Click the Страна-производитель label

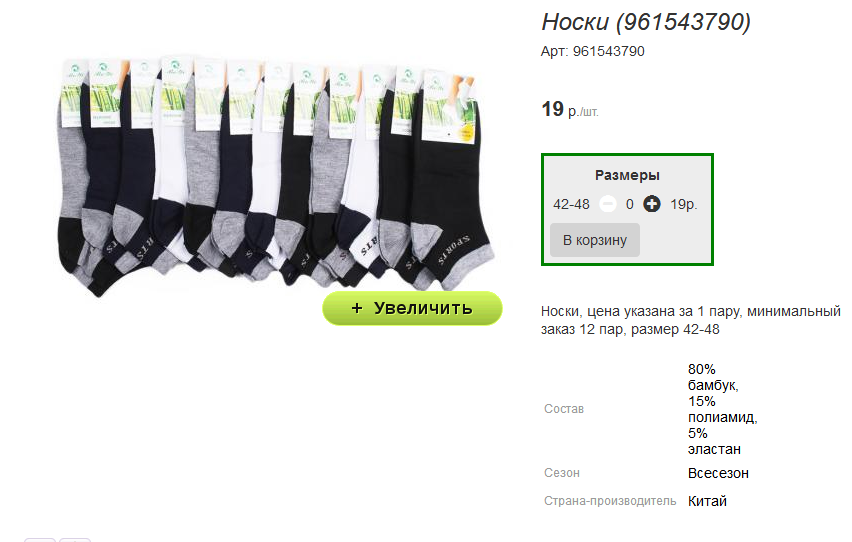click(x=610, y=501)
